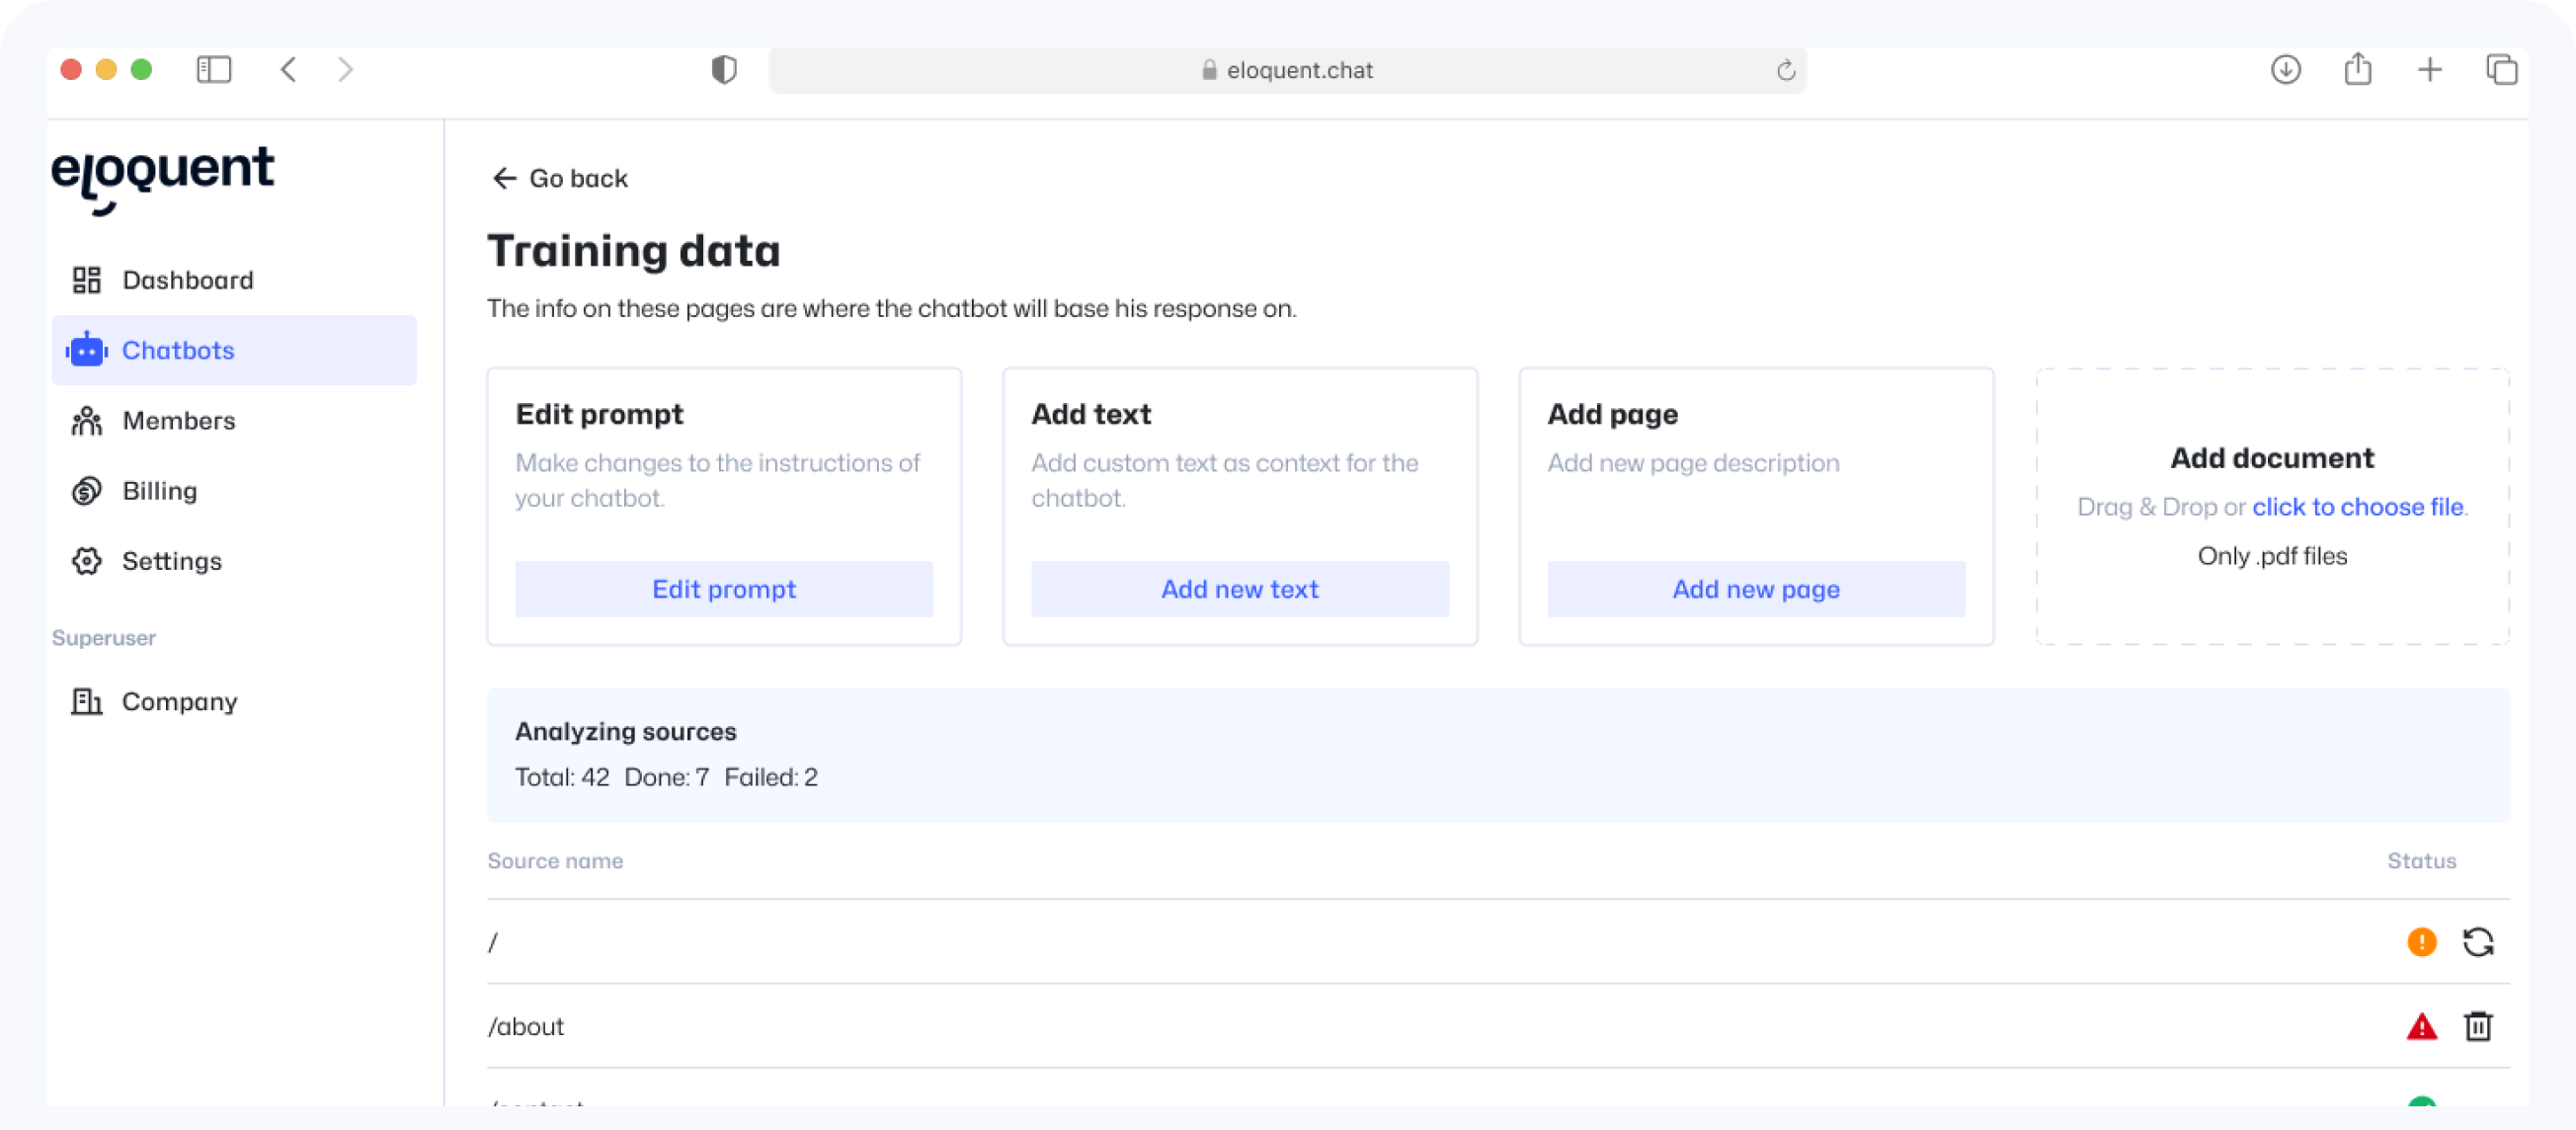Click the '/about' source name

point(525,1027)
